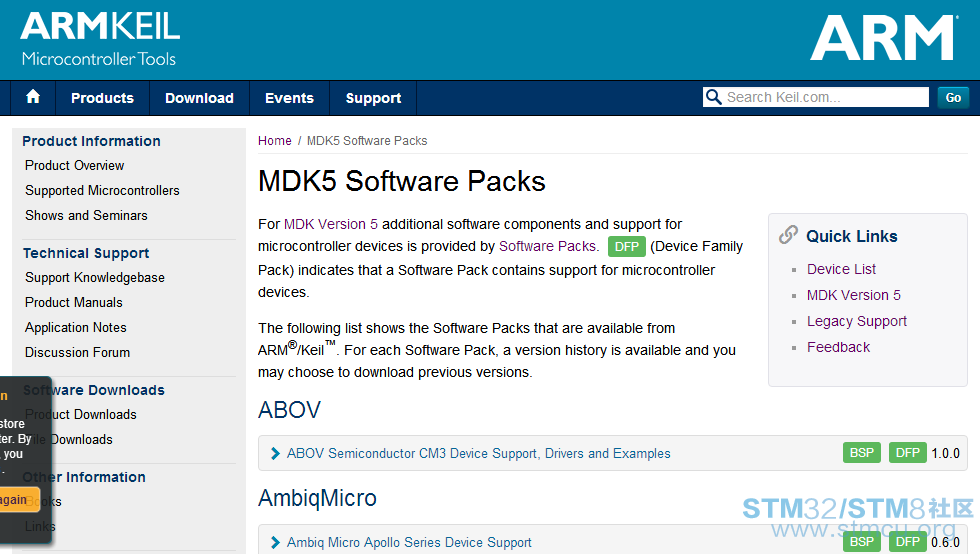Click DFP badge on Ambiq Micro Apollo row
980x554 pixels.
click(x=908, y=541)
